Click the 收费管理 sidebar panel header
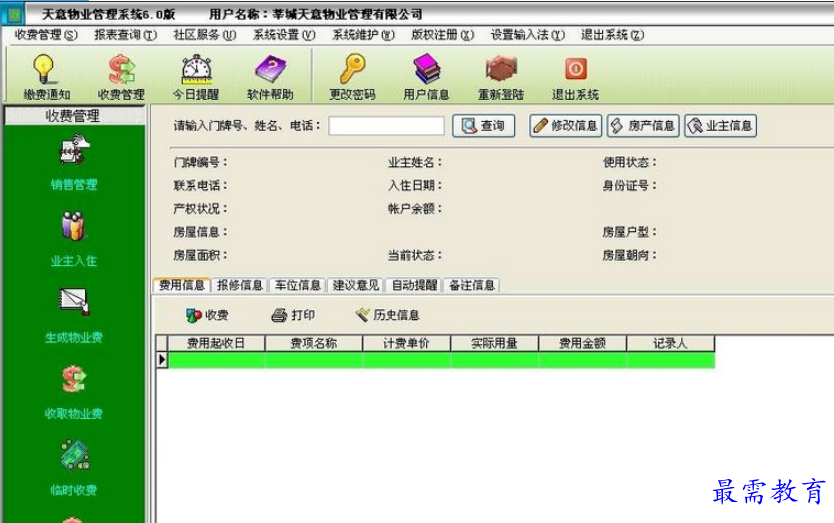Image resolution: width=834 pixels, height=523 pixels. pyautogui.click(x=73, y=116)
